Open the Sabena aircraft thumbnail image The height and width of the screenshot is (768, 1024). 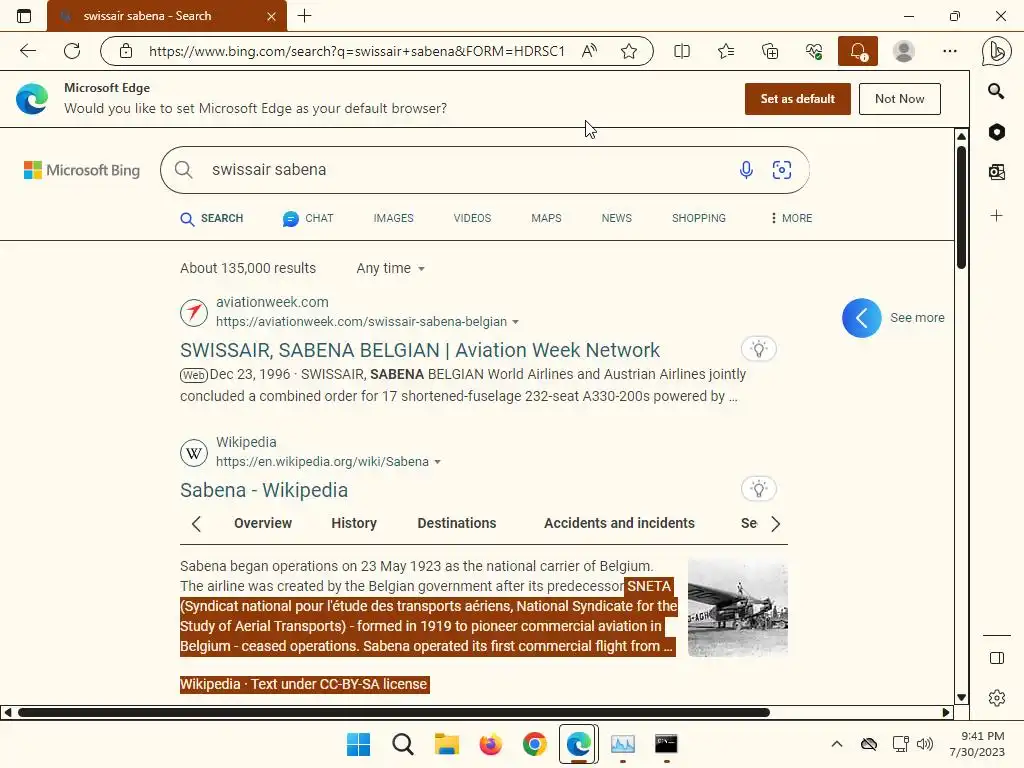click(x=738, y=607)
